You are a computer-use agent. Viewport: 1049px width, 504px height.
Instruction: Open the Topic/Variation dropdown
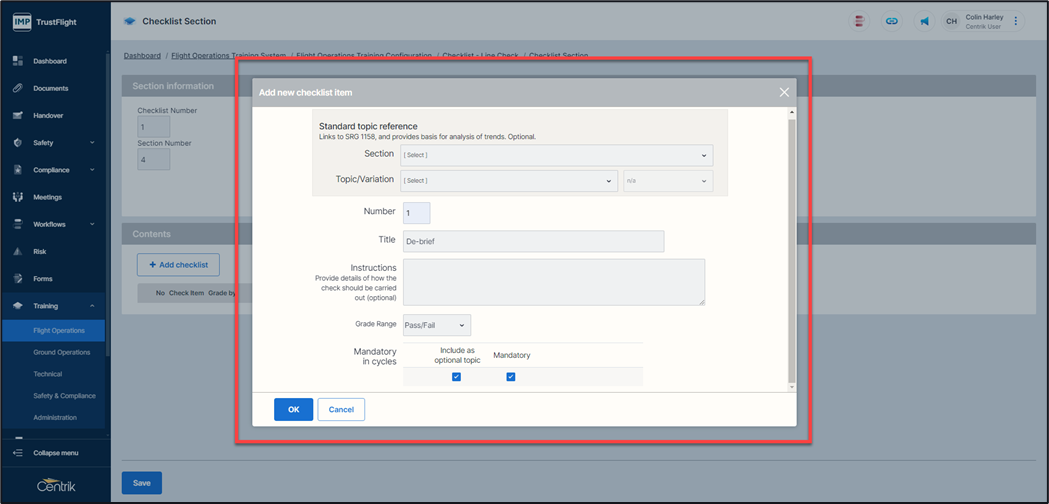tap(508, 181)
